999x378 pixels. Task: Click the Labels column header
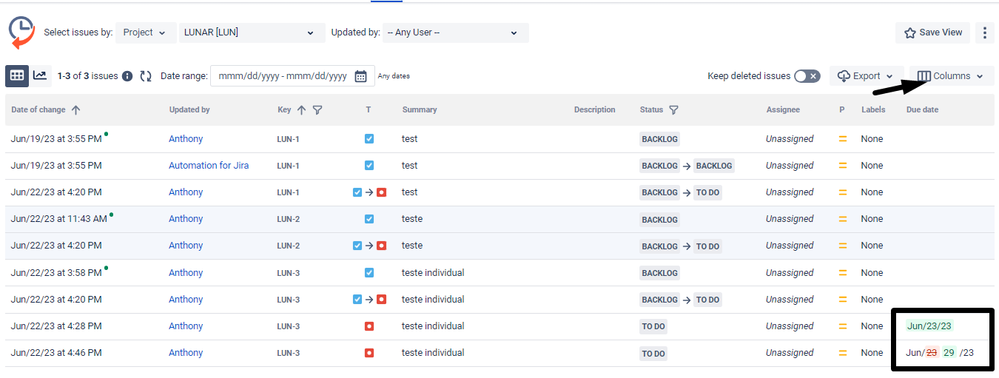tap(873, 110)
